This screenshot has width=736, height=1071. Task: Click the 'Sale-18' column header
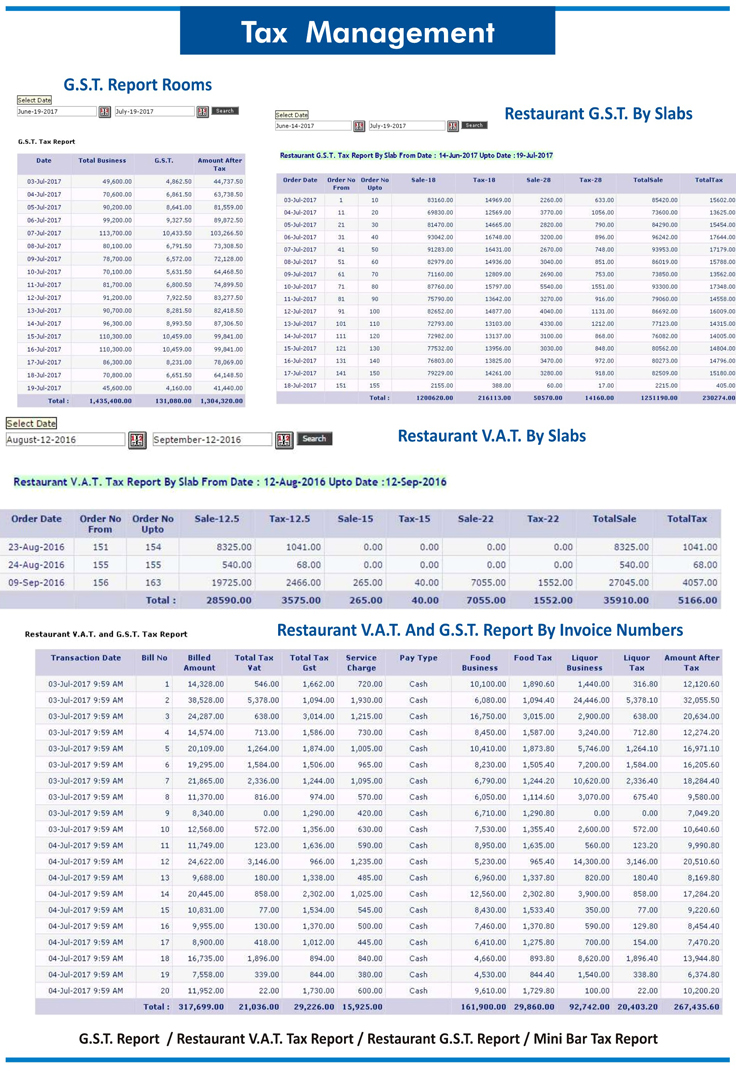[x=423, y=180]
